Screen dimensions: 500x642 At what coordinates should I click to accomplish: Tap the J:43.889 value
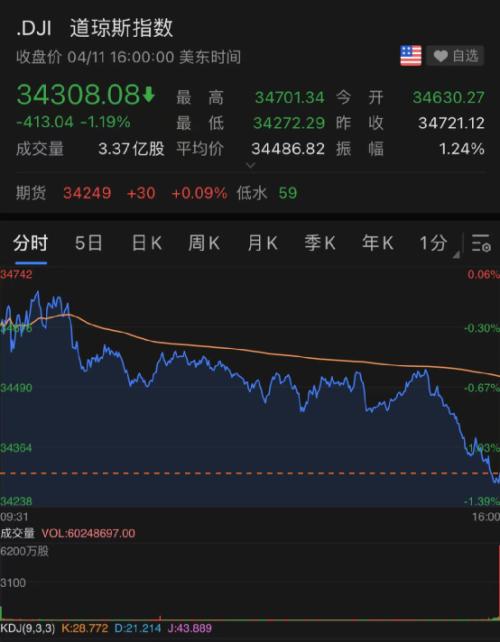coord(190,628)
